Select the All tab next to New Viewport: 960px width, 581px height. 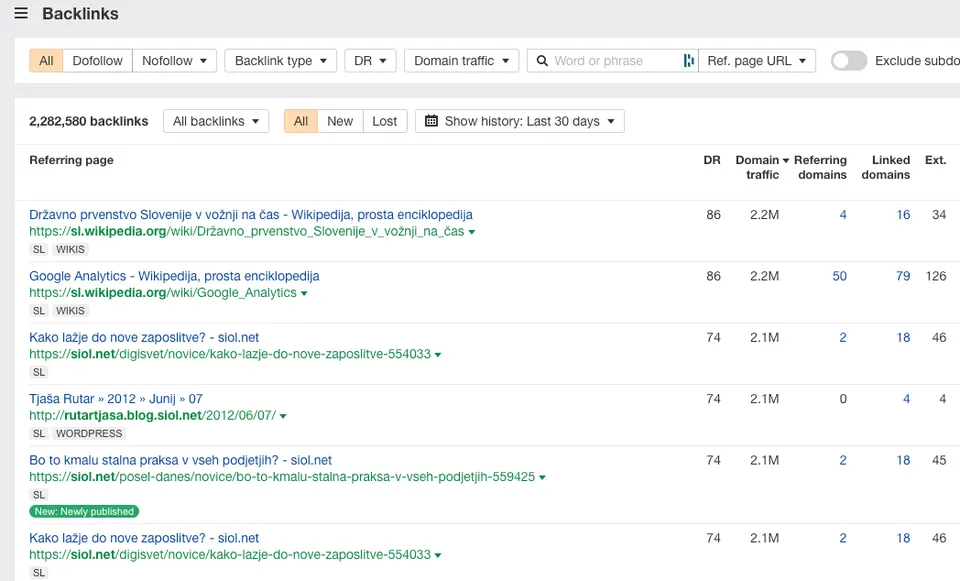(301, 121)
